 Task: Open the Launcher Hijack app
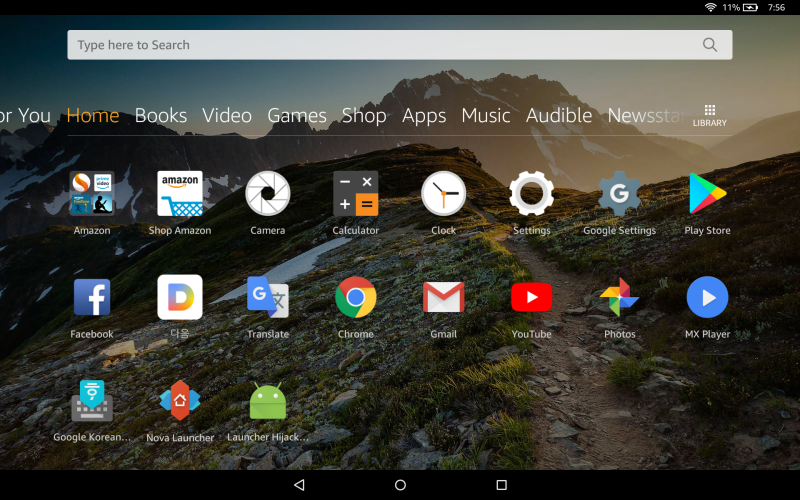point(268,401)
